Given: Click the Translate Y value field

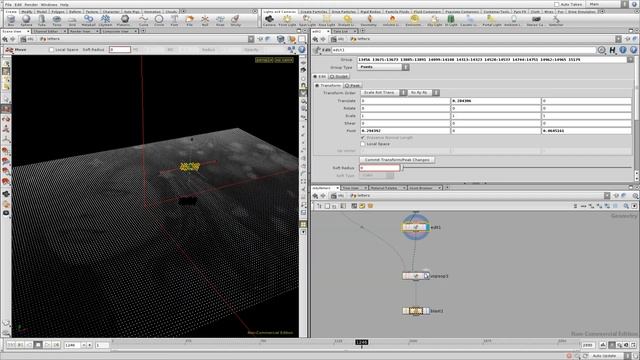Looking at the screenshot, I should coord(496,100).
